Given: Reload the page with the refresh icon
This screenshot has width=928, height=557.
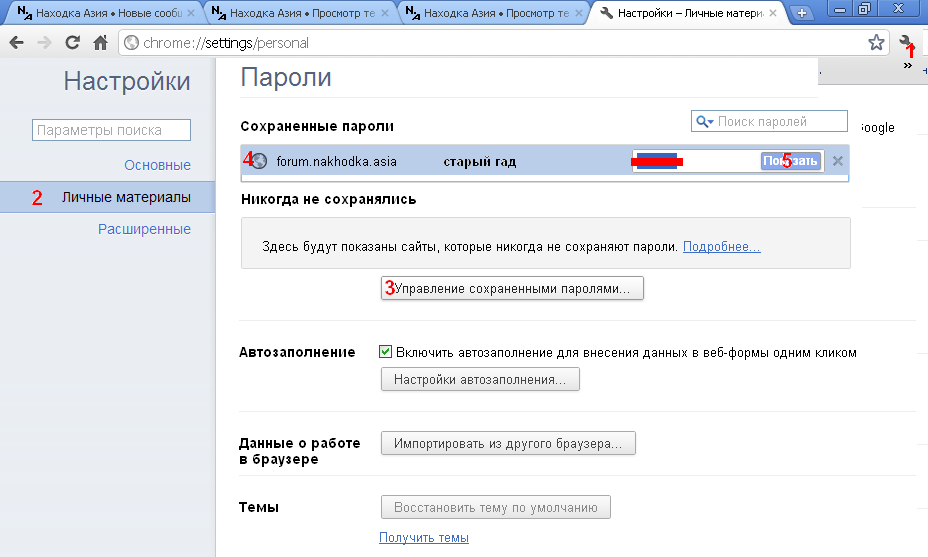Looking at the screenshot, I should click(x=72, y=43).
